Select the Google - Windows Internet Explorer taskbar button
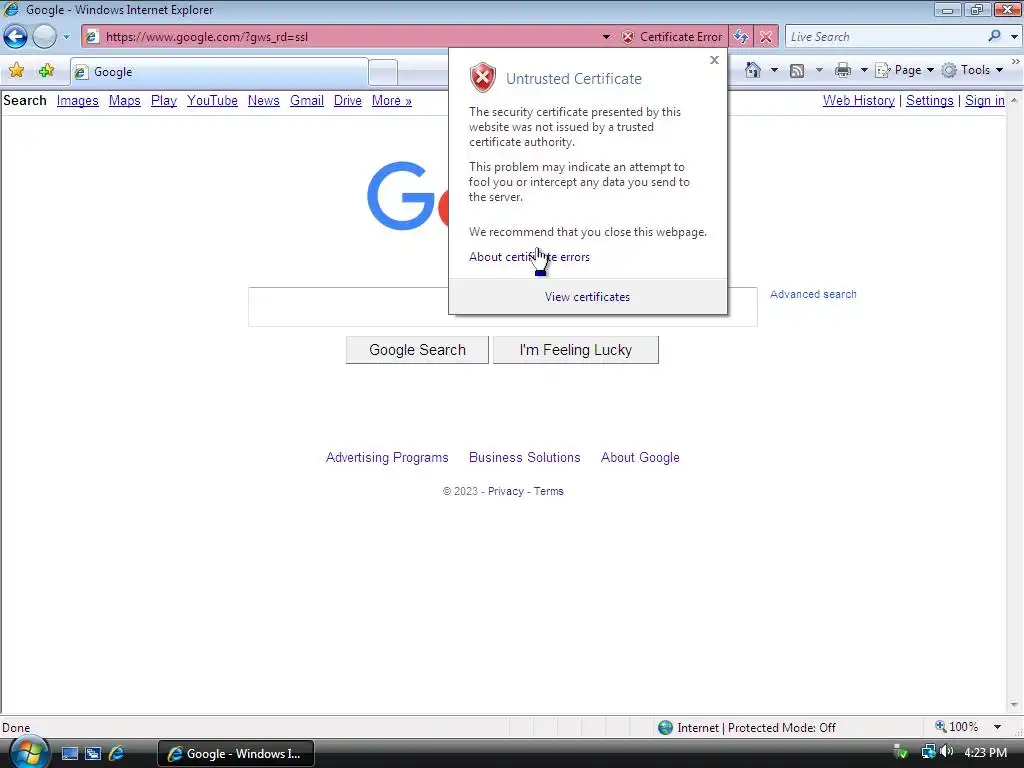1024x768 pixels. [236, 754]
